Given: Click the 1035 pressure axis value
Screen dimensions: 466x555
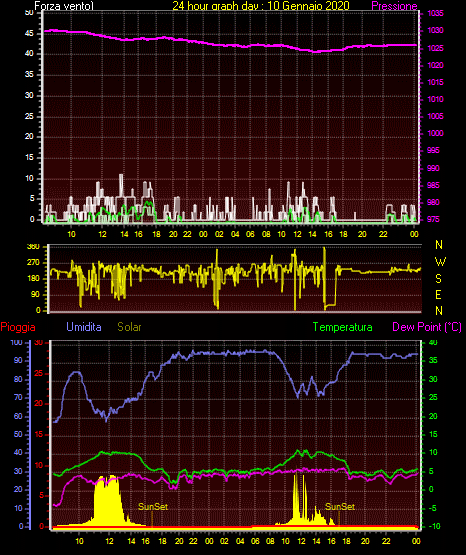Looking at the screenshot, I should click(x=435, y=13).
